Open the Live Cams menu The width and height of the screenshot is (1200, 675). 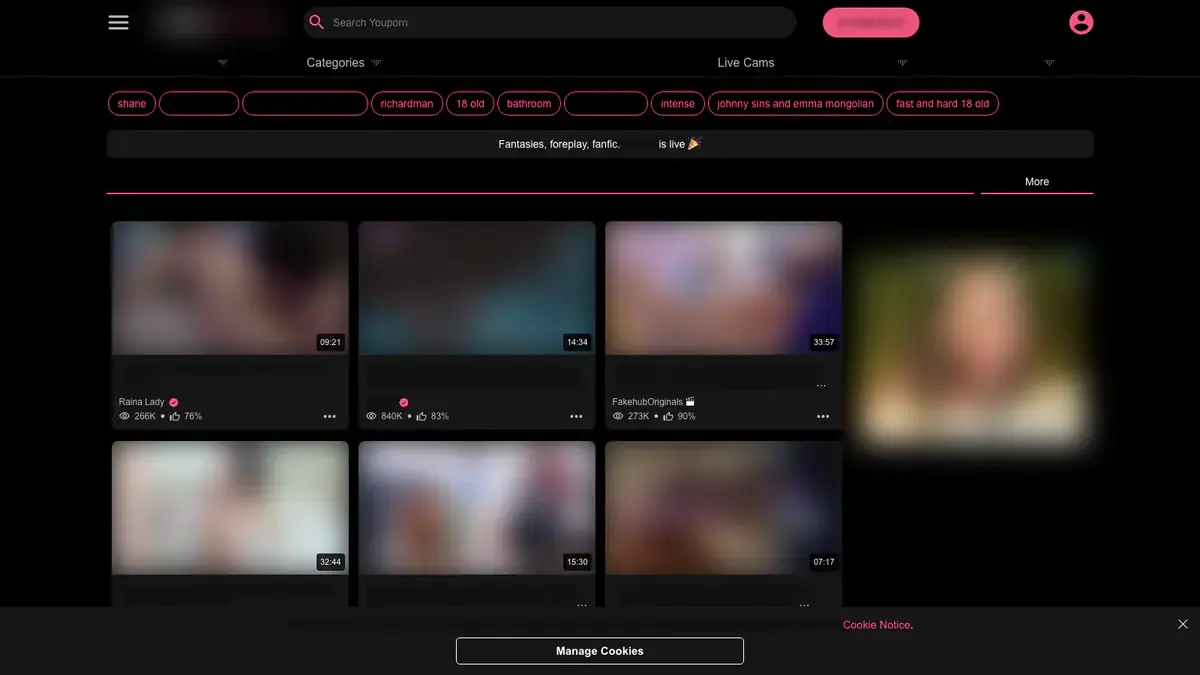tap(746, 62)
